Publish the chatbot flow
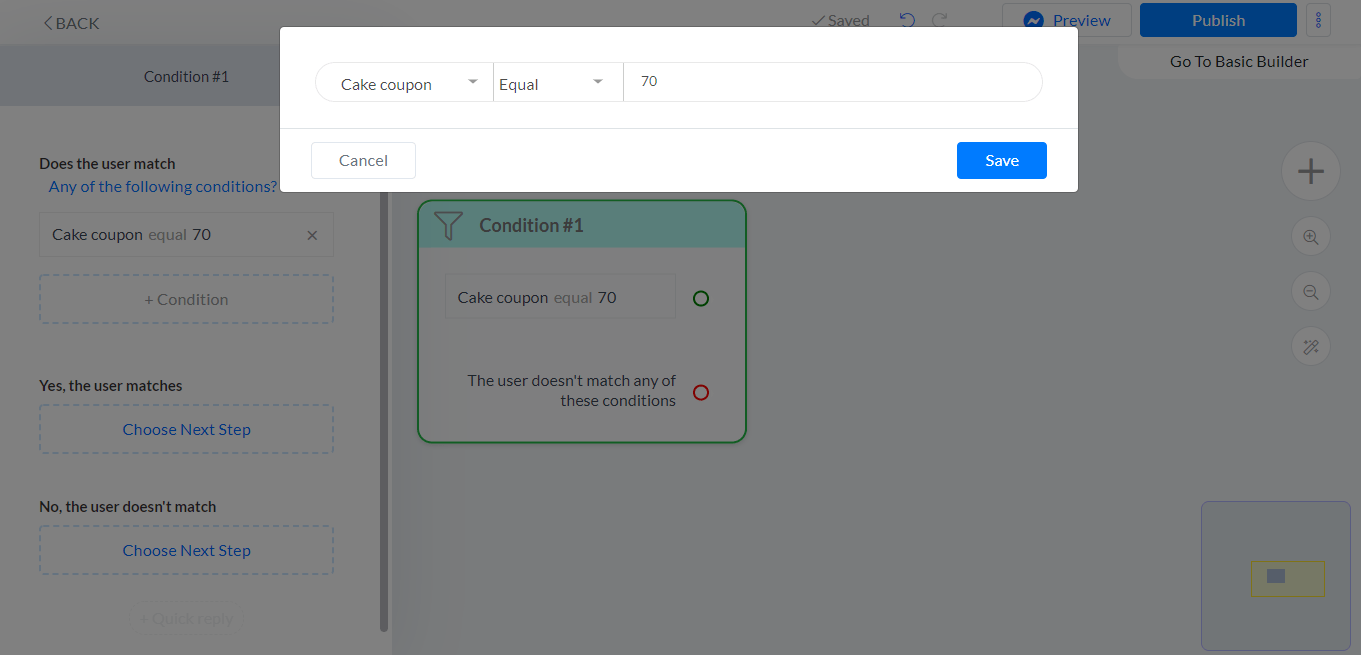Viewport: 1361px width, 655px height. coord(1218,19)
